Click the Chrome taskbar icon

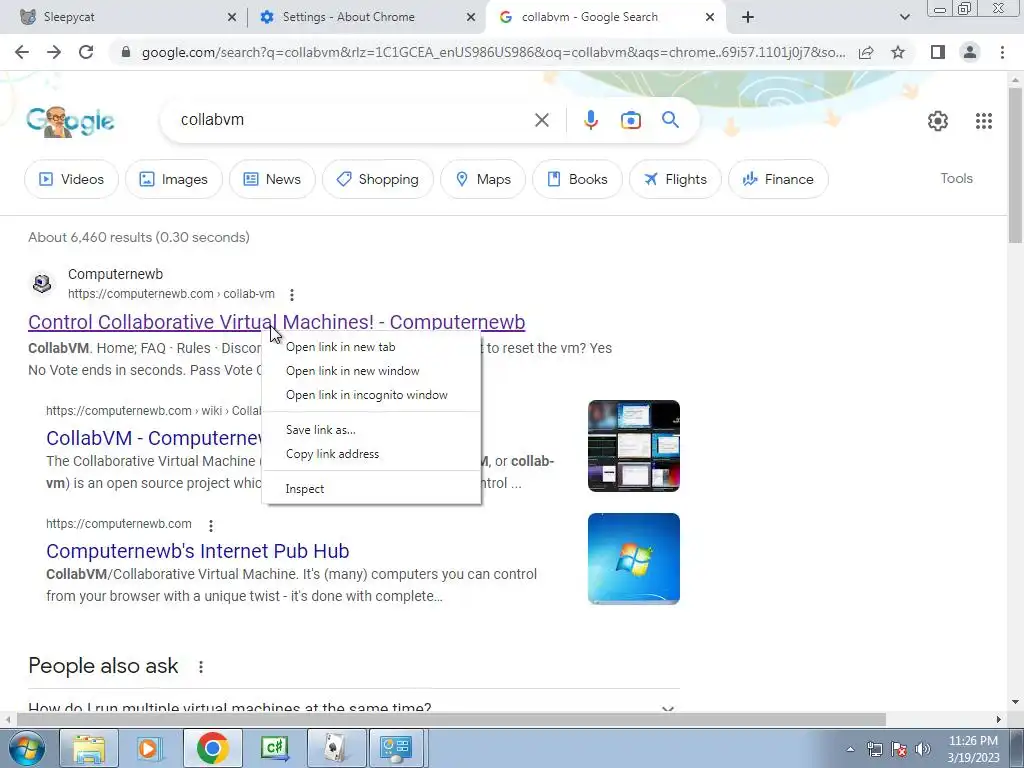click(212, 748)
